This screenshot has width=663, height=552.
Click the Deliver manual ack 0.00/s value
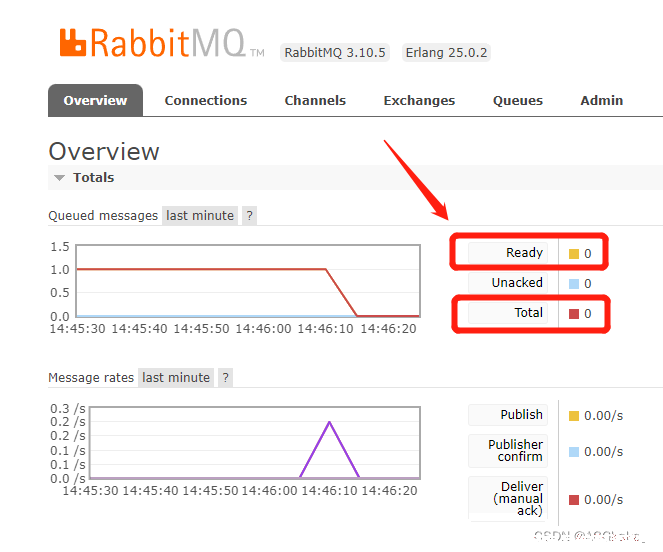click(603, 500)
